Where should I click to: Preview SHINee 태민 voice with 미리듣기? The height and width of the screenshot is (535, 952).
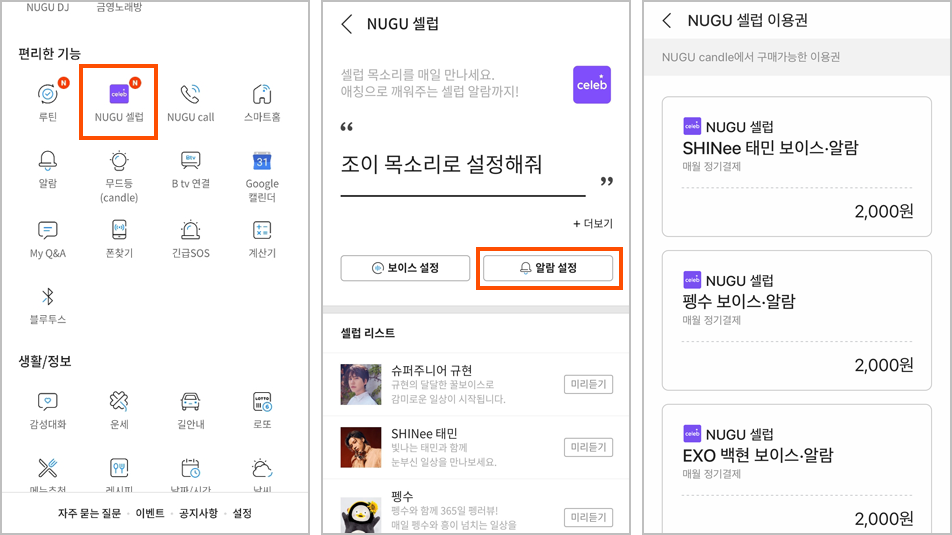click(588, 448)
